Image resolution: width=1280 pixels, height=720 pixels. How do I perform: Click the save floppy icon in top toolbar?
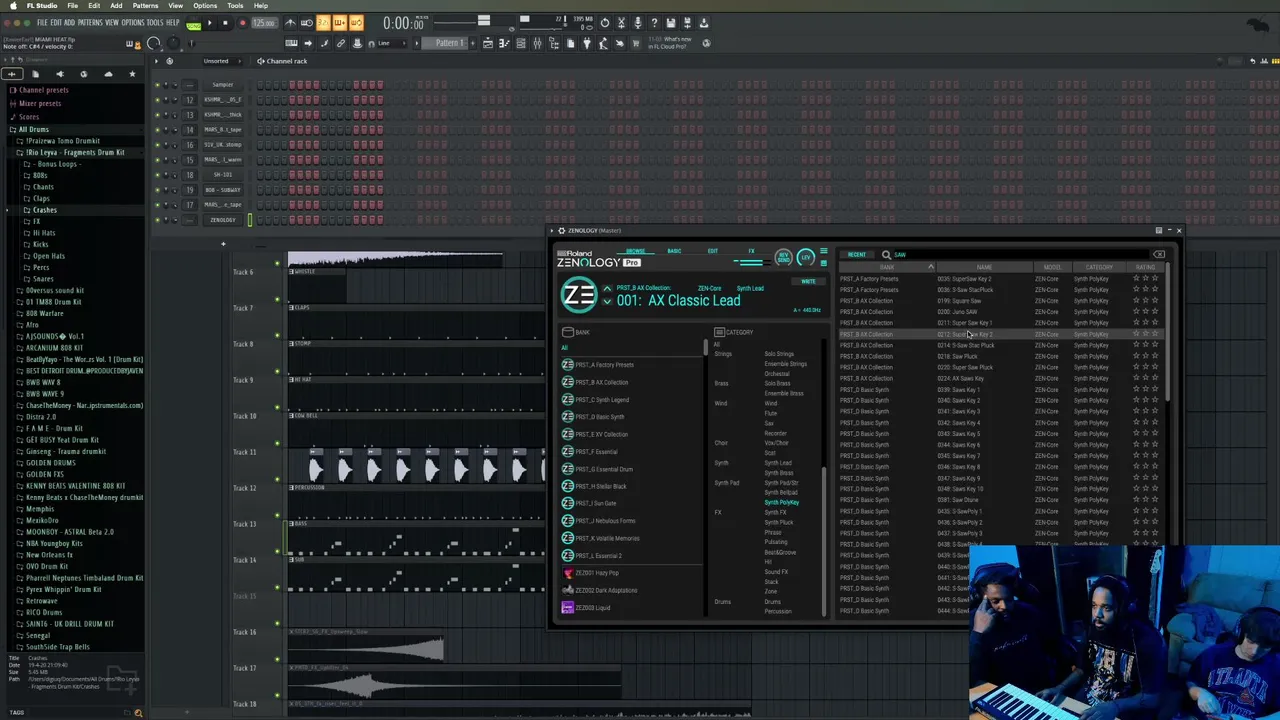671,23
